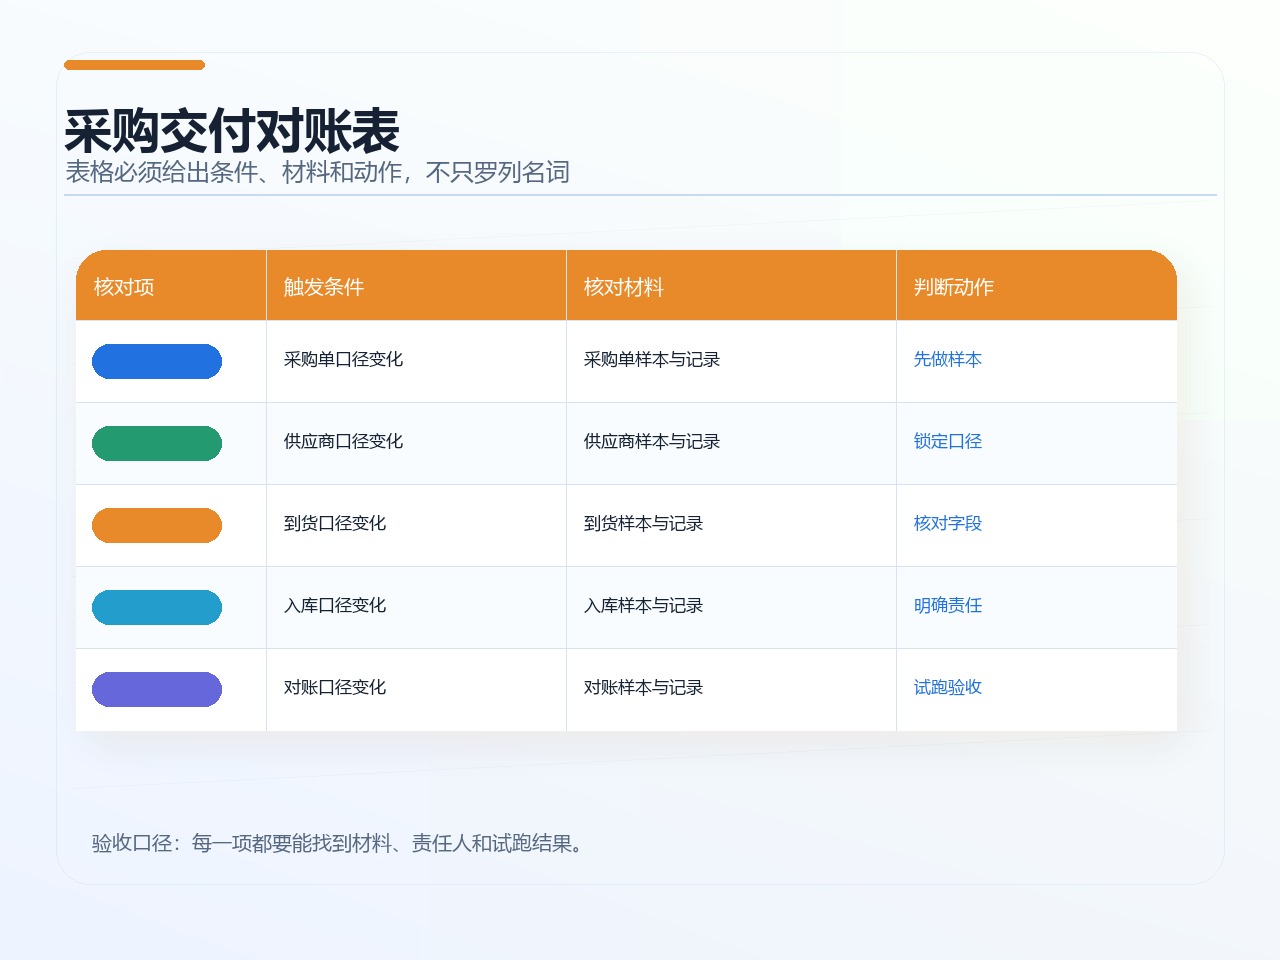Viewport: 1280px width, 960px height.
Task: Click the 核对项 column header
Action: click(171, 286)
